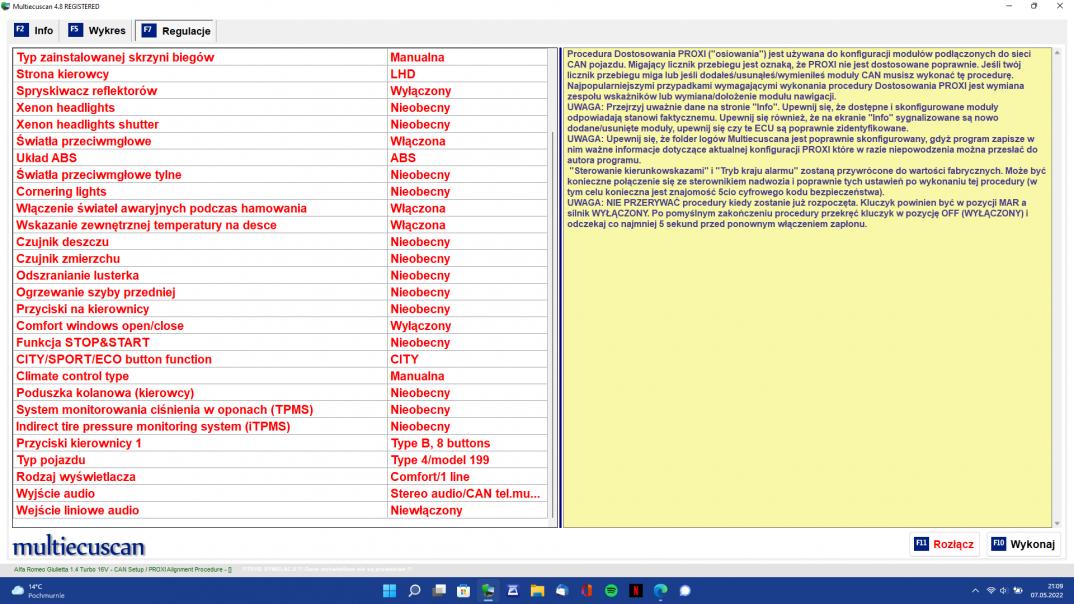Screen dimensions: 1074x604
Task: Open File Explorer from the taskbar
Action: tap(537, 590)
